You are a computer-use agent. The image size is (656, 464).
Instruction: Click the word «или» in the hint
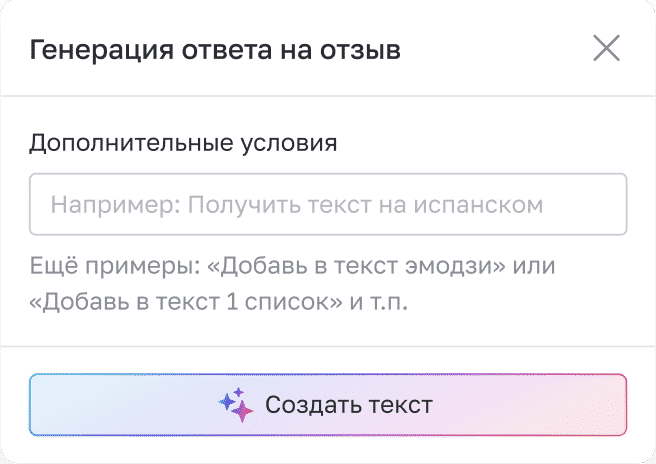(x=538, y=268)
